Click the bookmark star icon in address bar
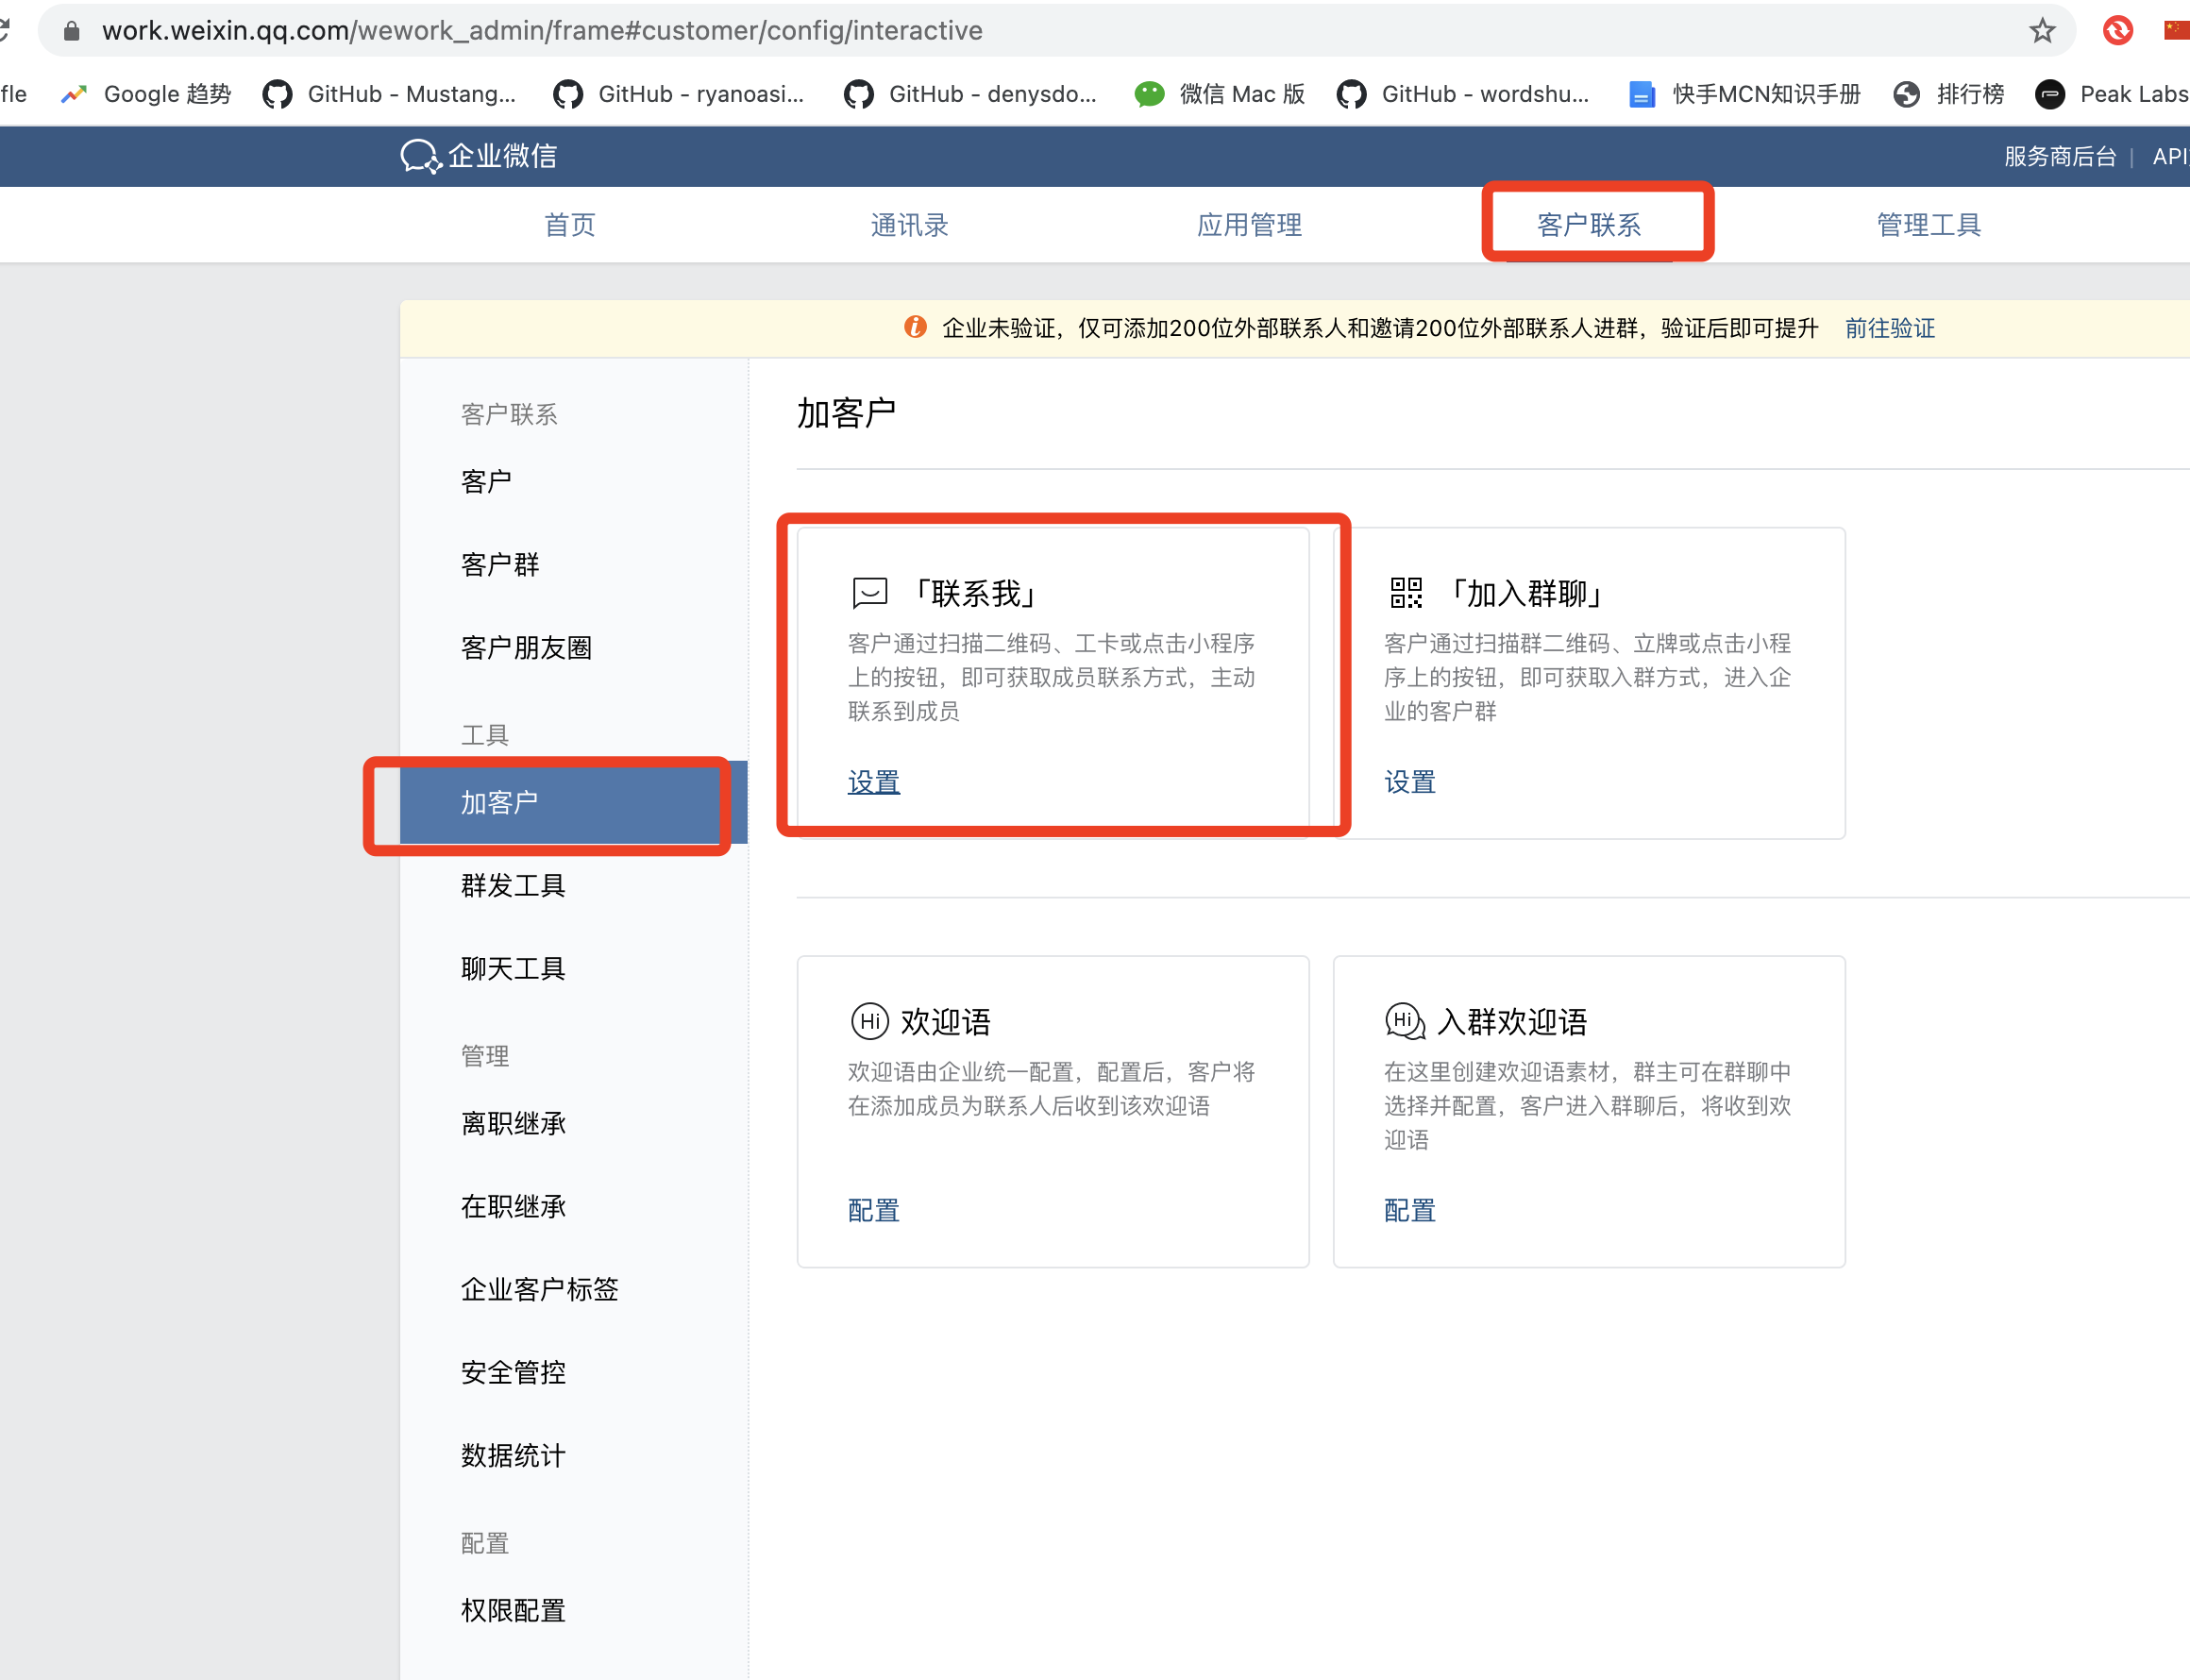The width and height of the screenshot is (2190, 1680). 2042,31
